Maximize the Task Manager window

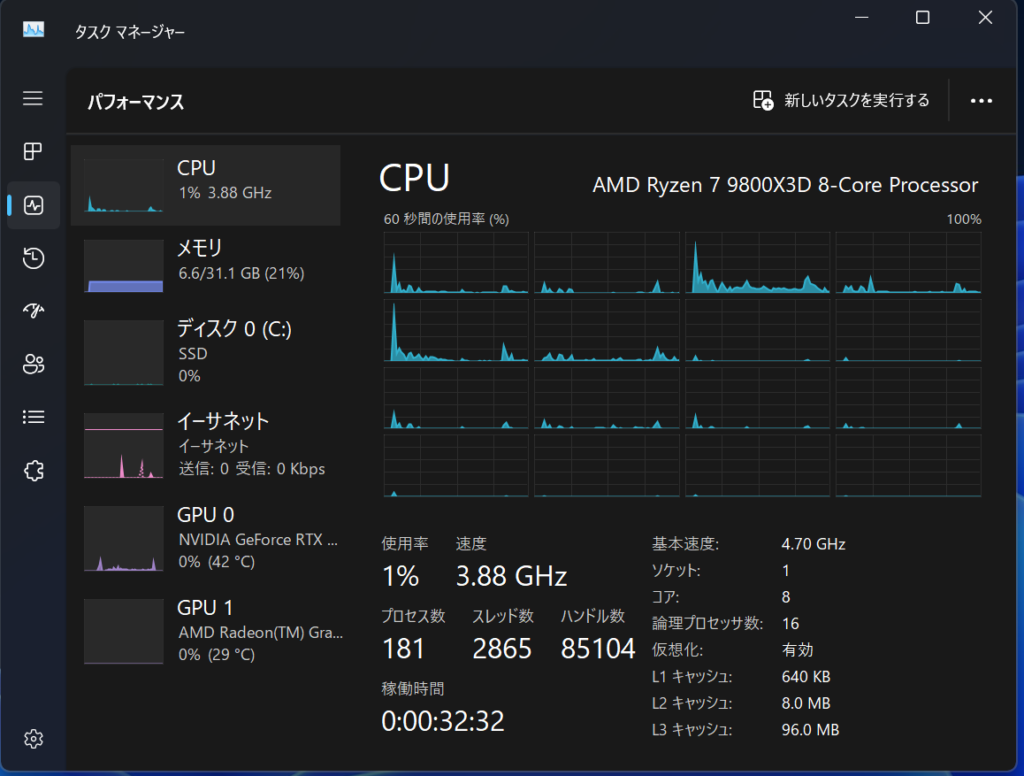click(922, 18)
